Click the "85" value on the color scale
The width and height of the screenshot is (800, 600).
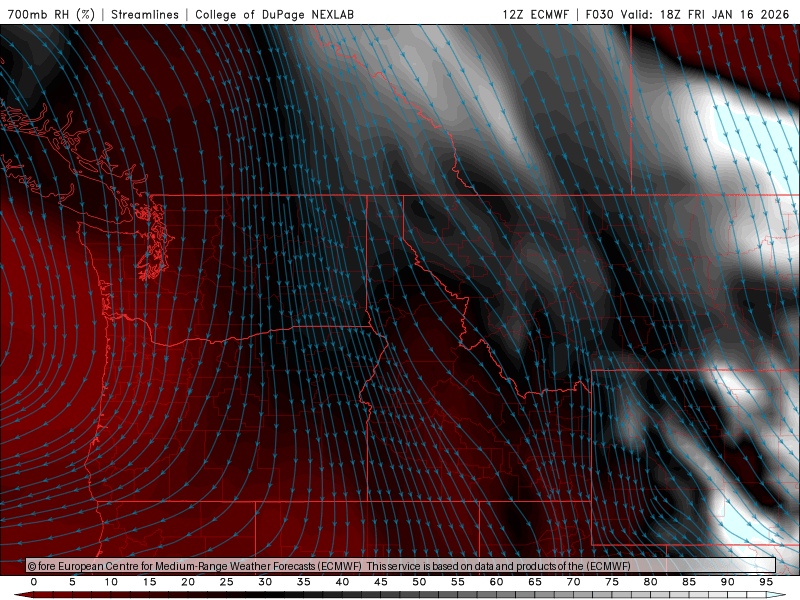point(689,582)
